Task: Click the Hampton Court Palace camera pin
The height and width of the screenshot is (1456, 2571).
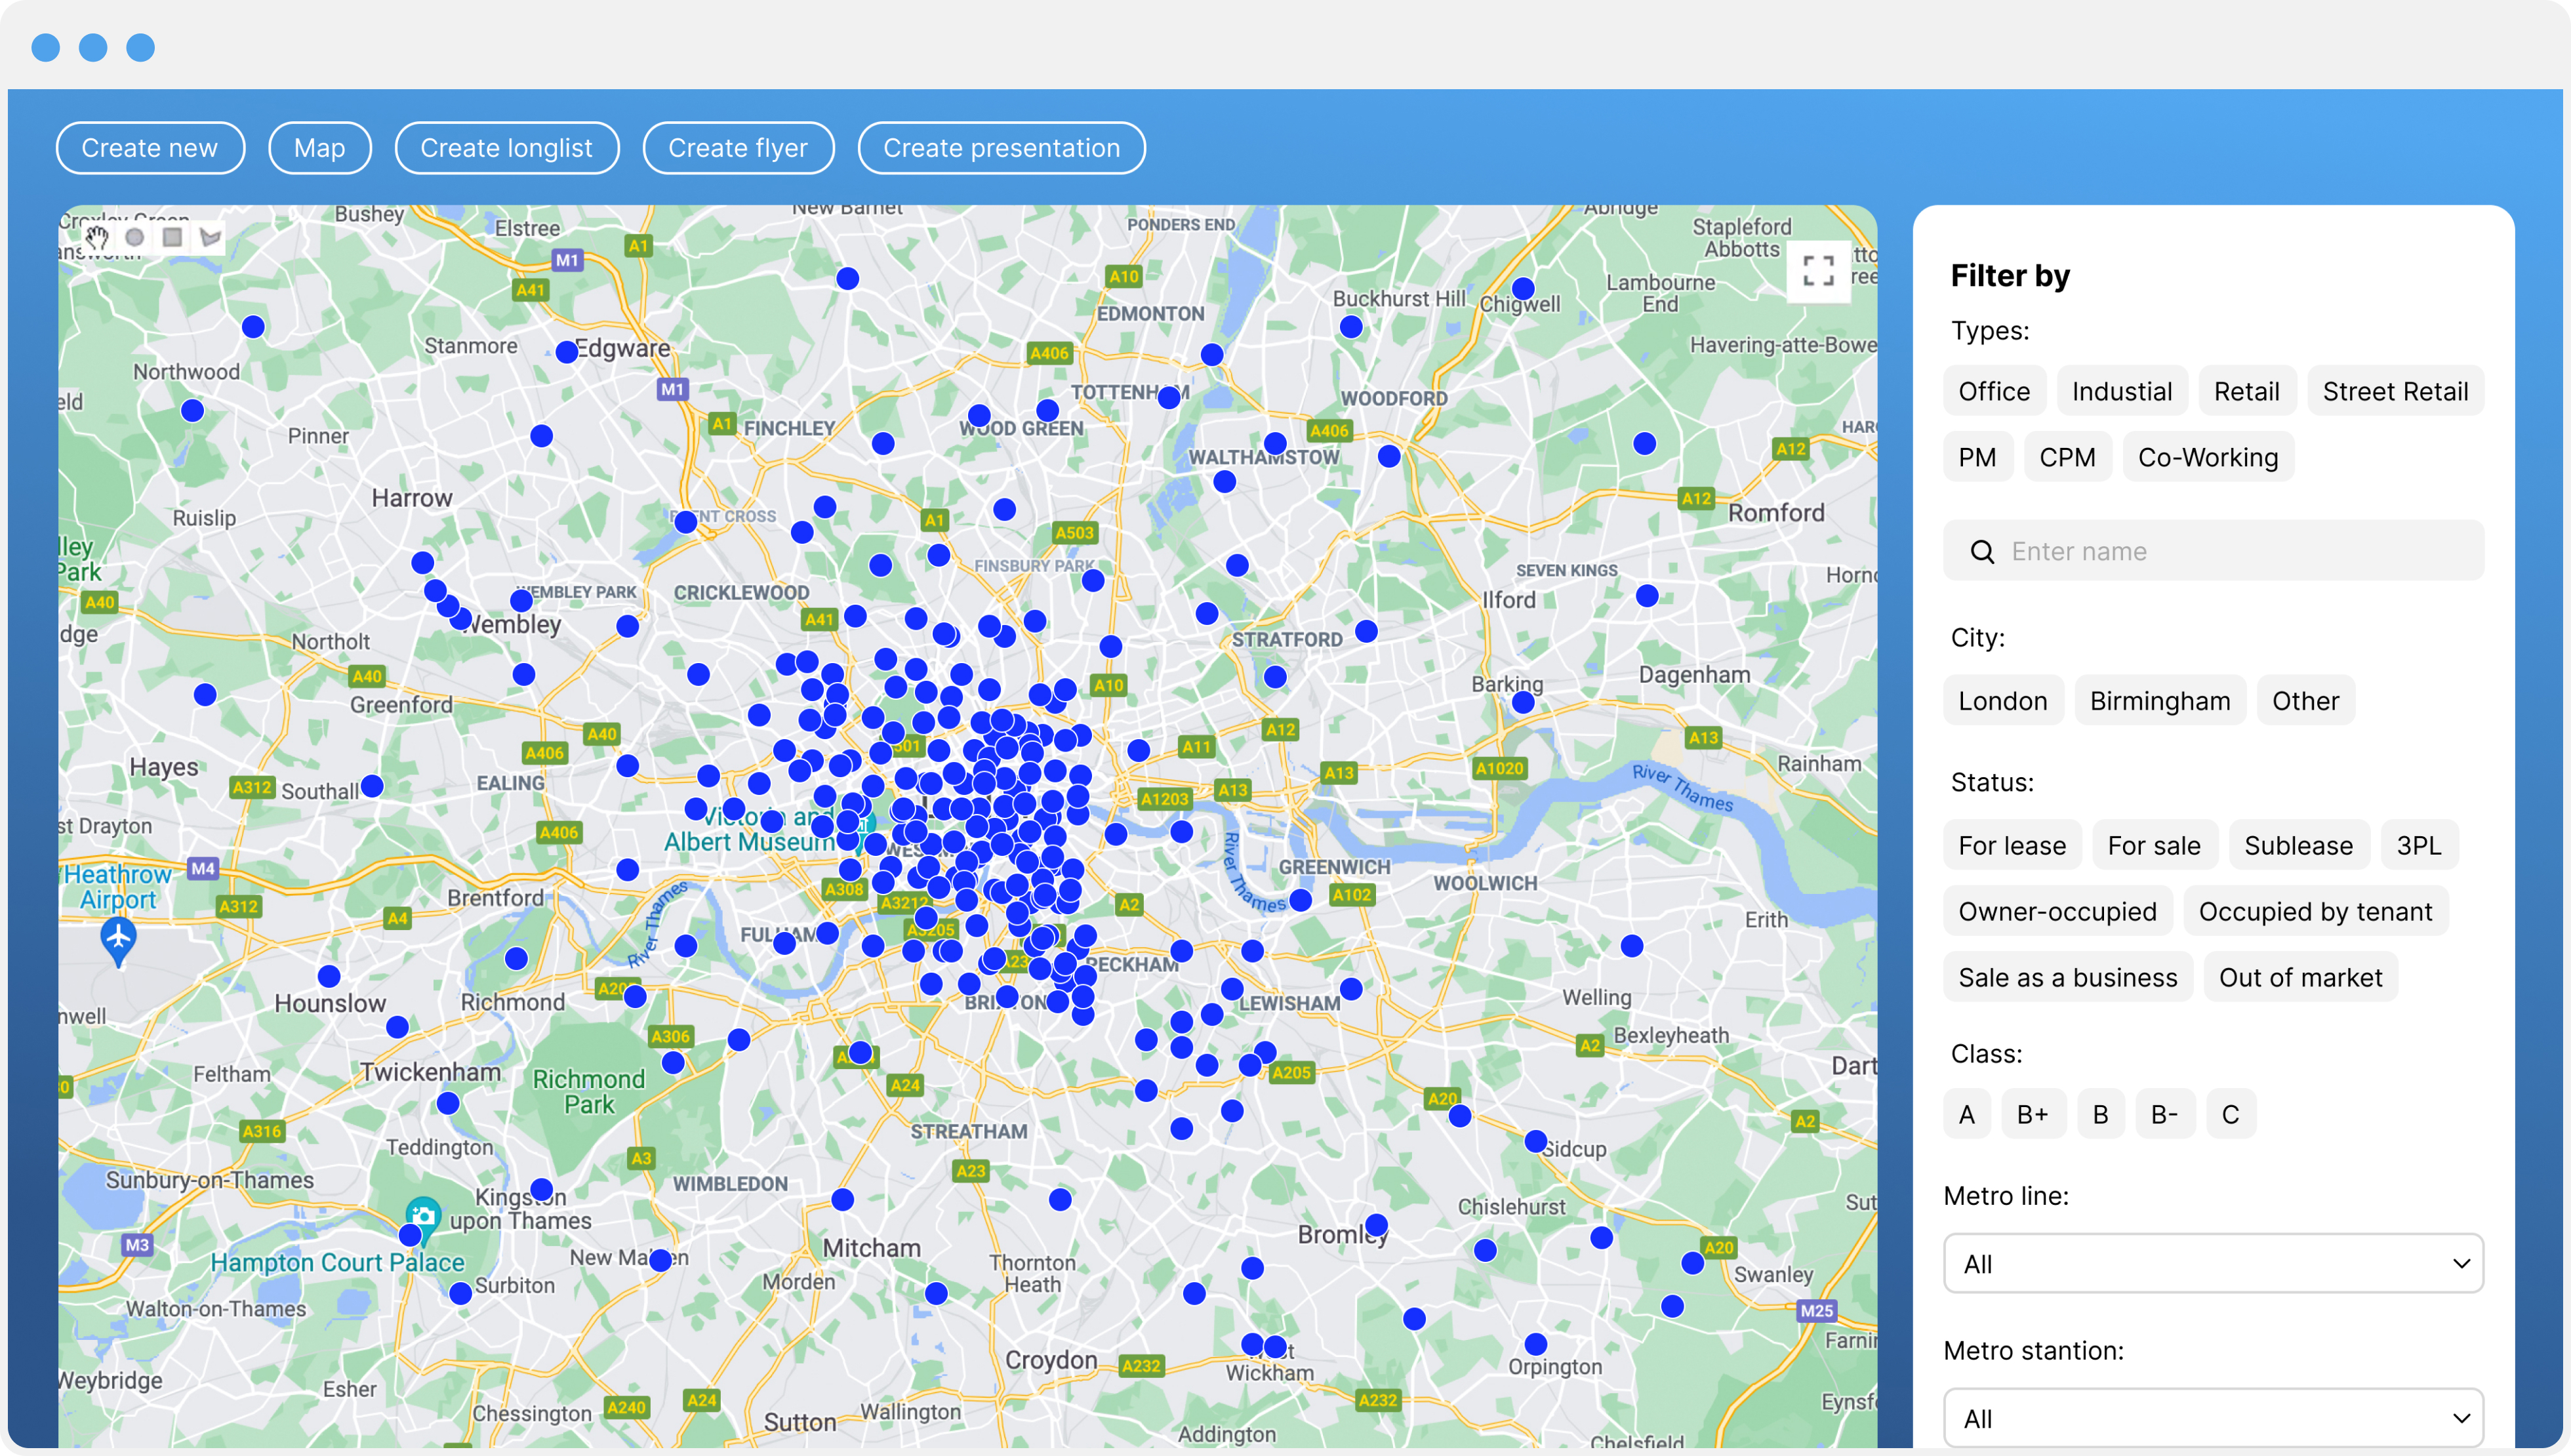Action: [423, 1217]
